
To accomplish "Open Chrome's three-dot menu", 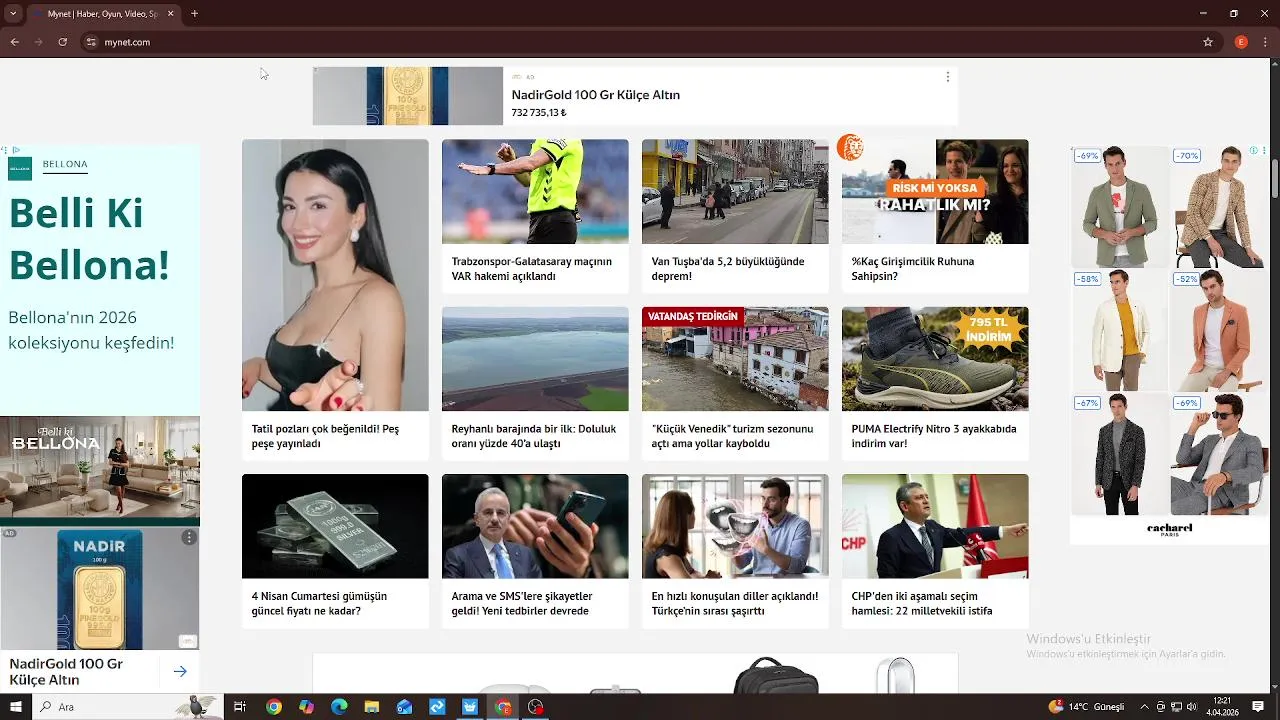I will point(1266,42).
